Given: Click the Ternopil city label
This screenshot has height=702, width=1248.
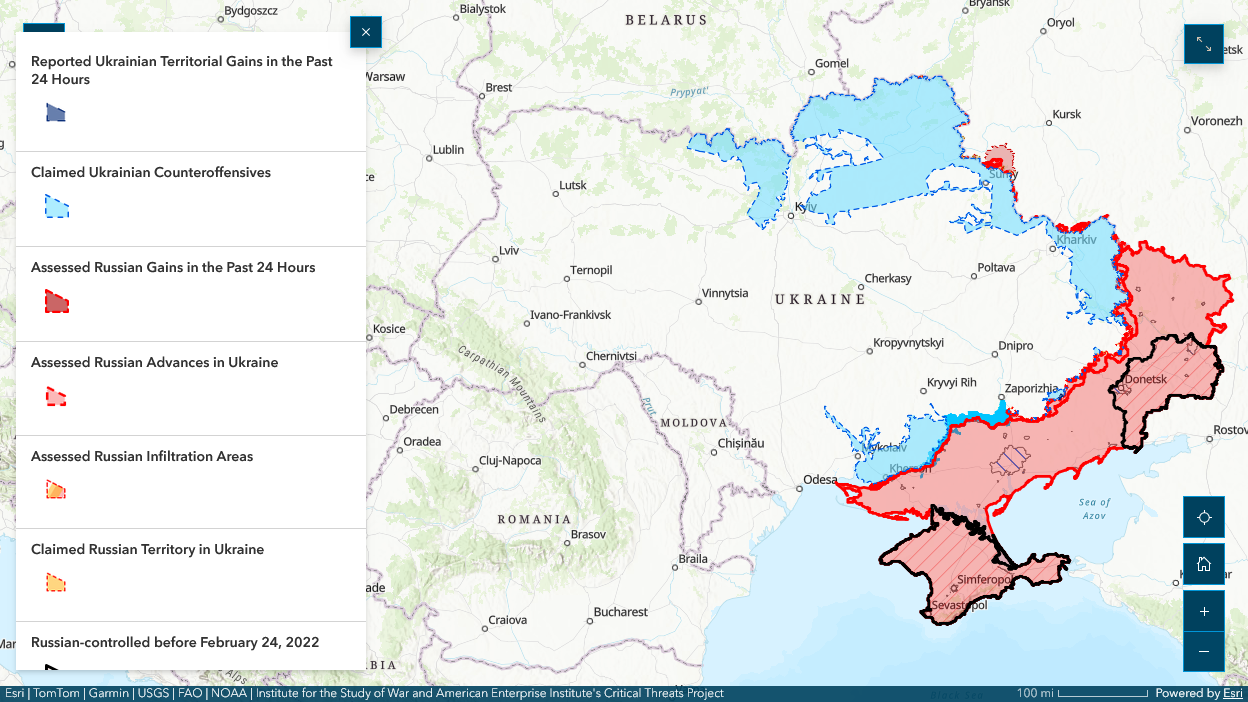Looking at the screenshot, I should point(591,271).
